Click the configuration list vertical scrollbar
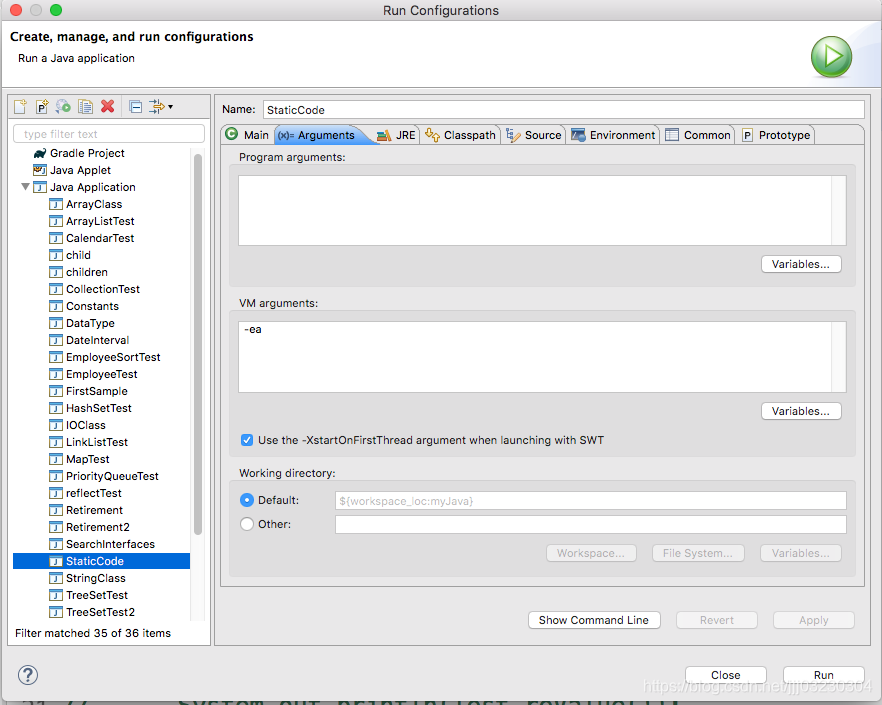882x705 pixels. click(x=197, y=343)
